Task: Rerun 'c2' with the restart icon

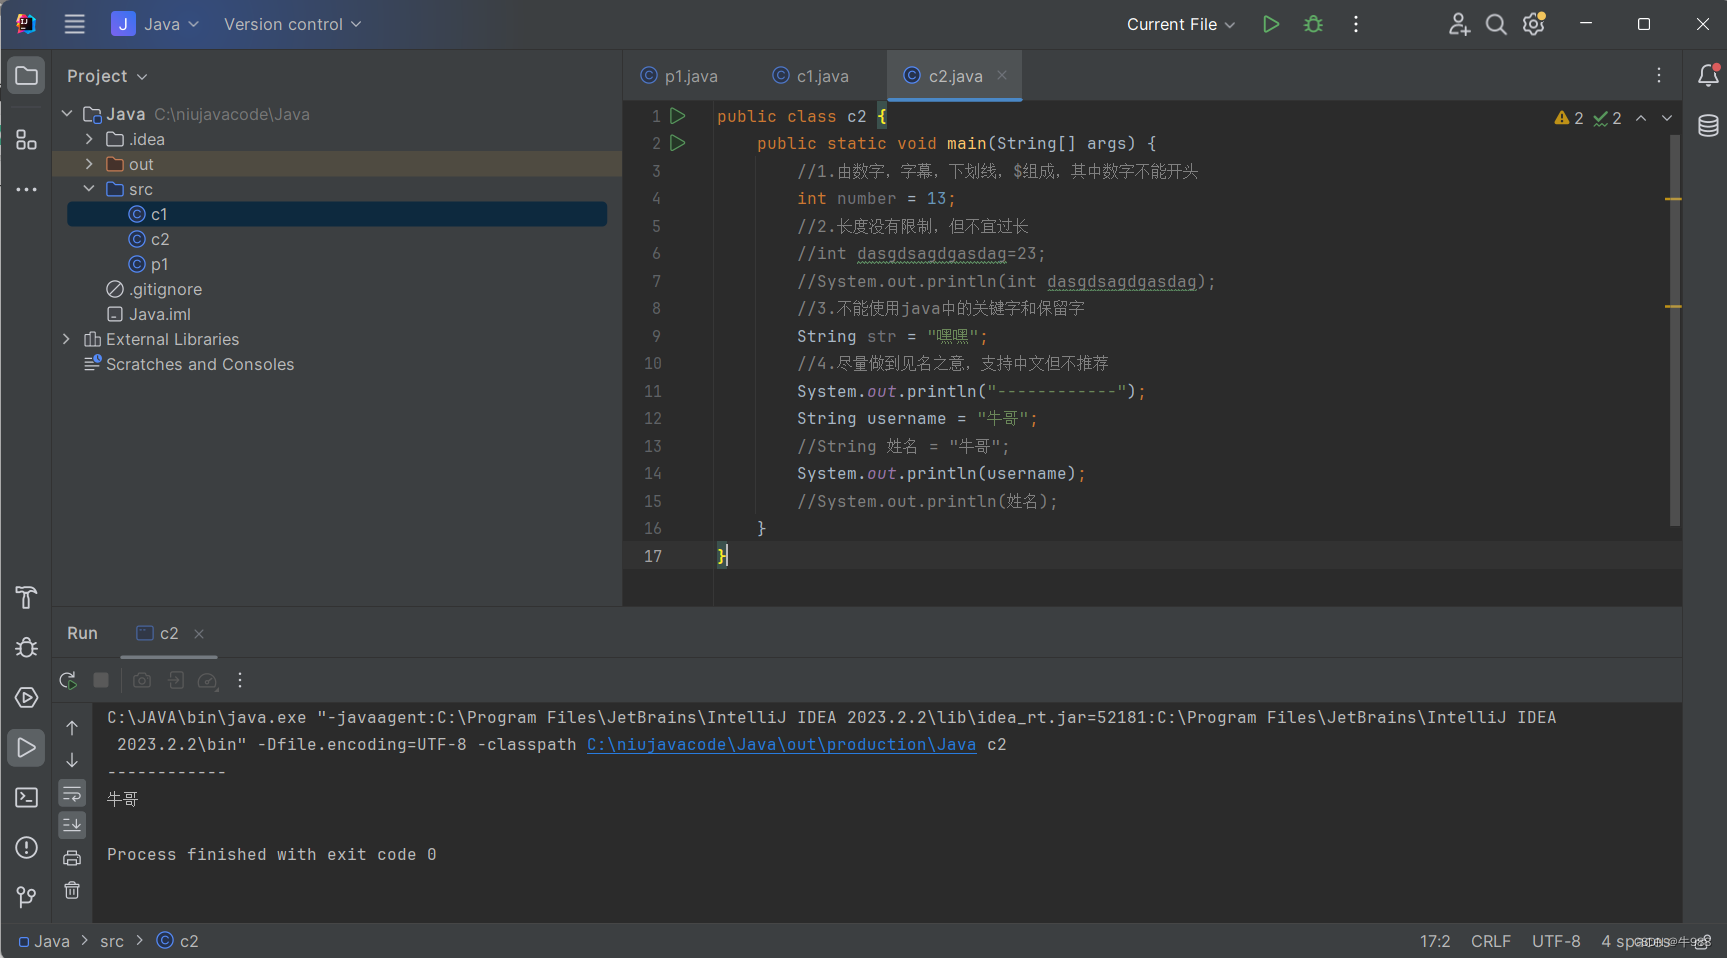Action: point(67,680)
